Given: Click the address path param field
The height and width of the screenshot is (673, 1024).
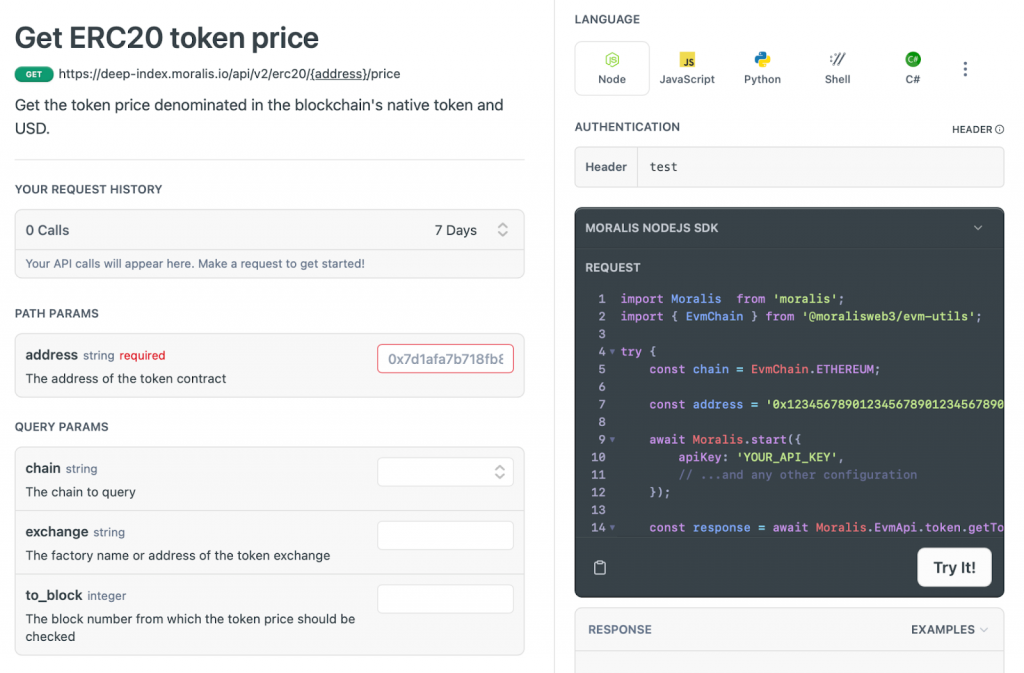Looking at the screenshot, I should point(445,358).
